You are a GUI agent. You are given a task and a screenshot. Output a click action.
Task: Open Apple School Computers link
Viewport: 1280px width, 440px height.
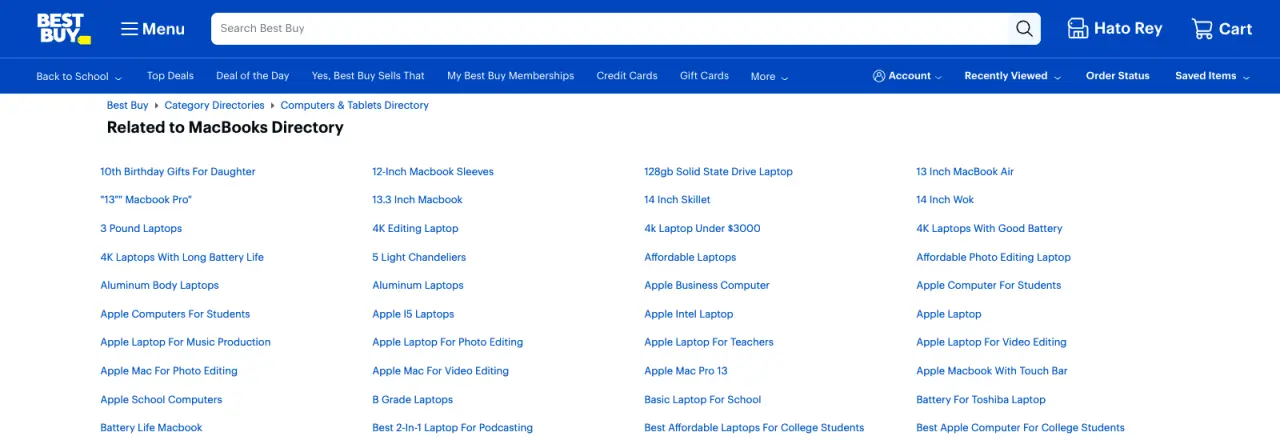161,401
